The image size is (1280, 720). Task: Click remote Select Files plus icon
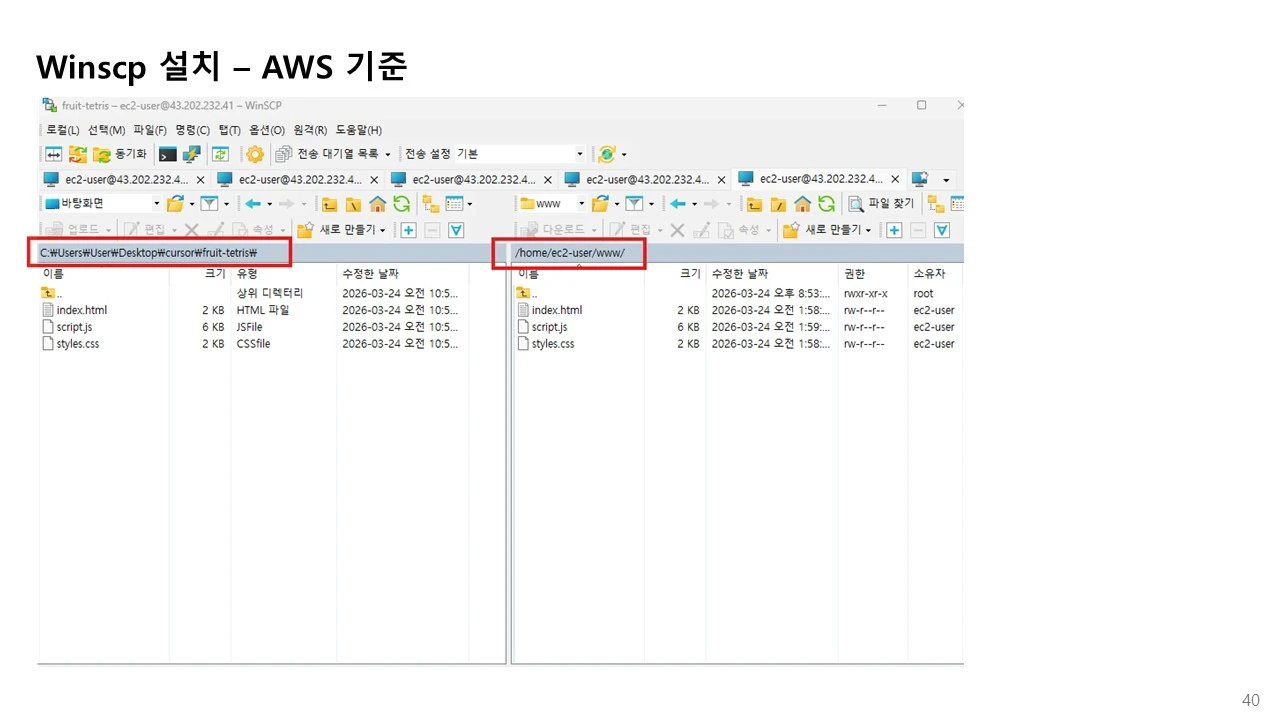click(893, 230)
